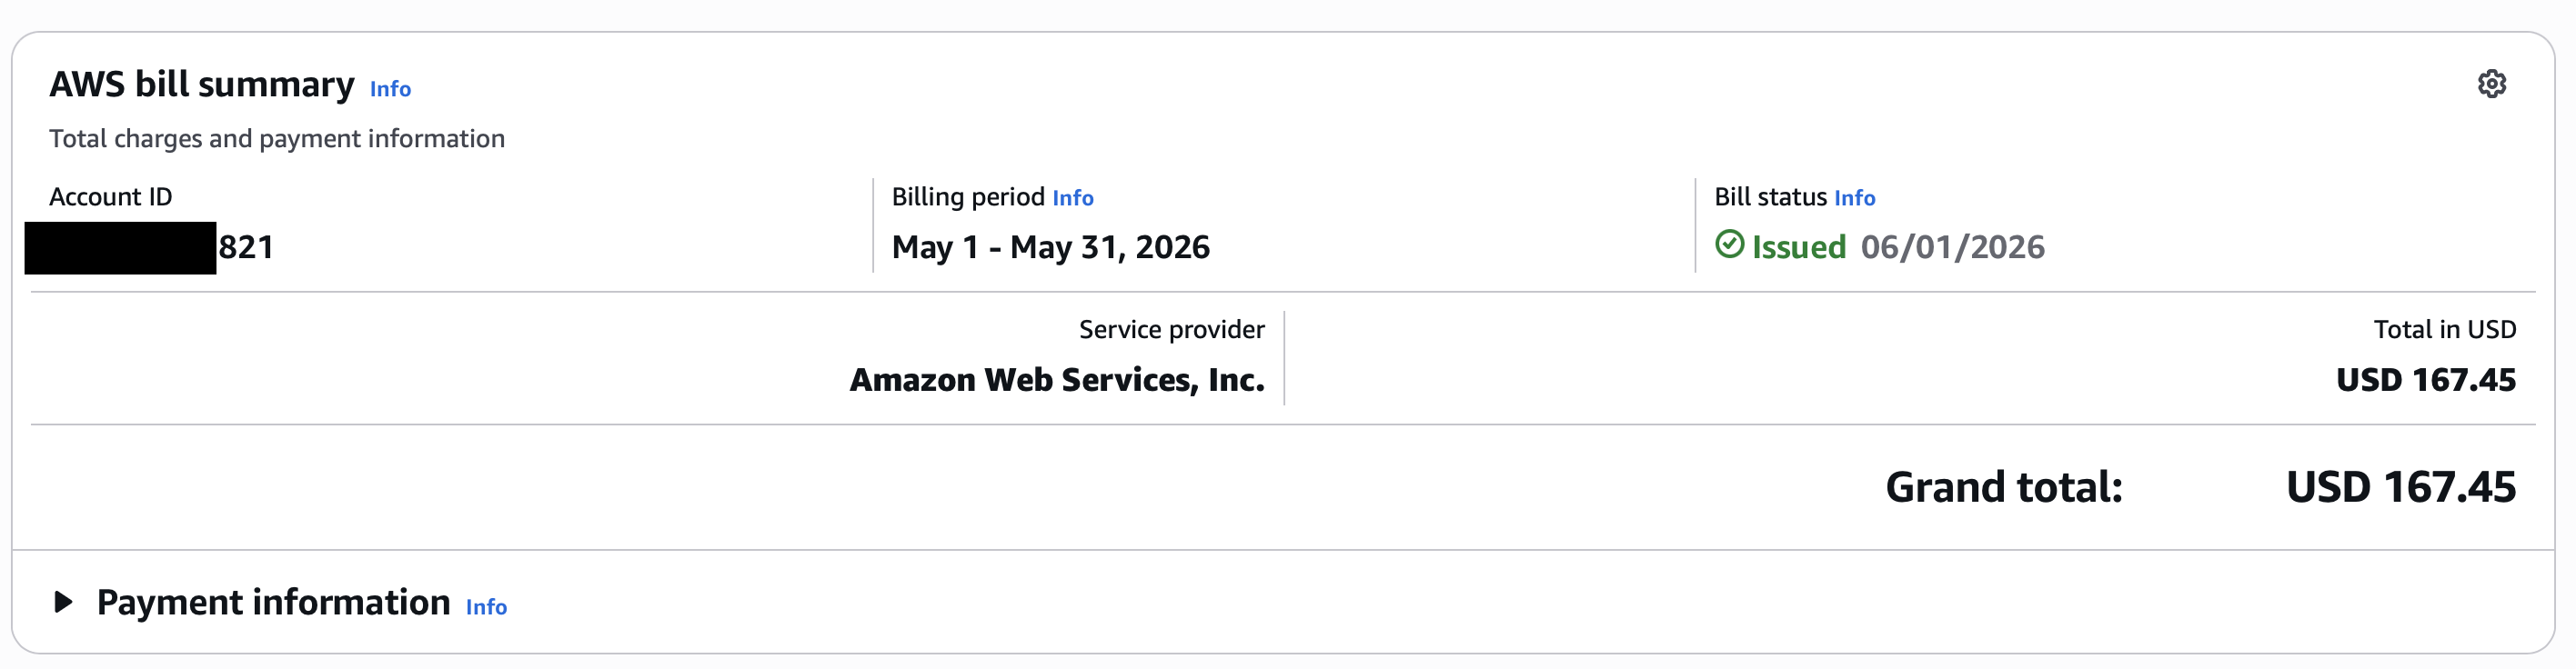The width and height of the screenshot is (2576, 669).
Task: Open Info link next to Bill status
Action: [x=1854, y=198]
